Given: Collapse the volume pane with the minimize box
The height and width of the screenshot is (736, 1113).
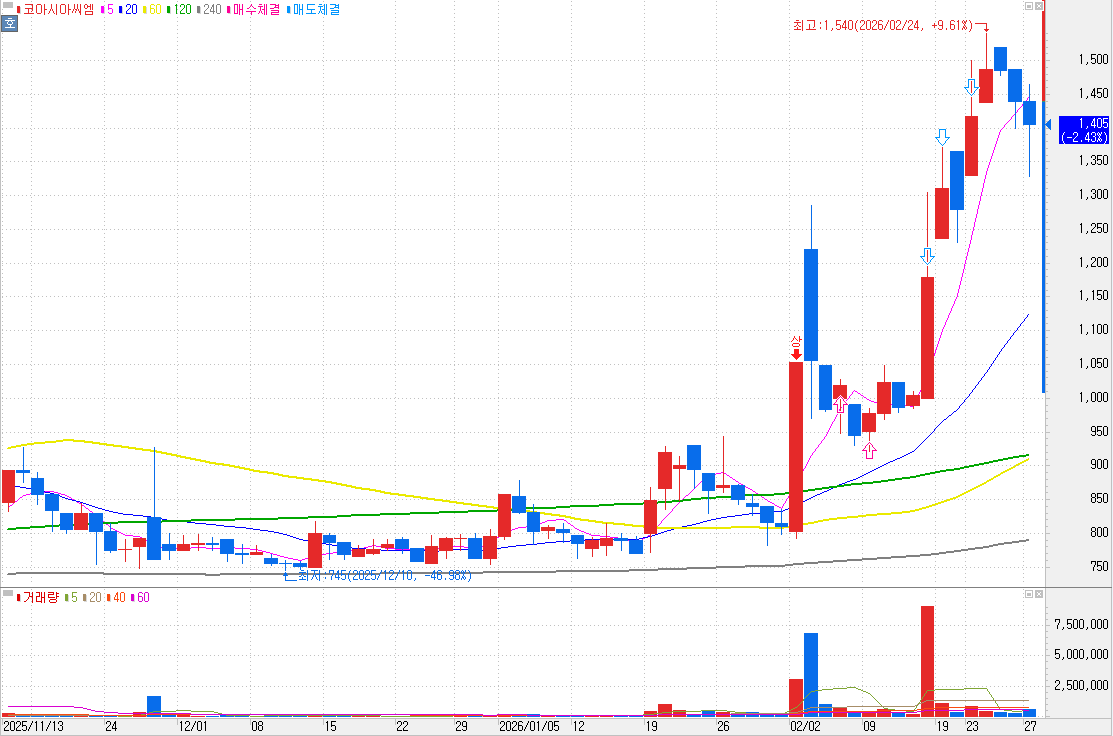Looking at the screenshot, I should (1027, 595).
